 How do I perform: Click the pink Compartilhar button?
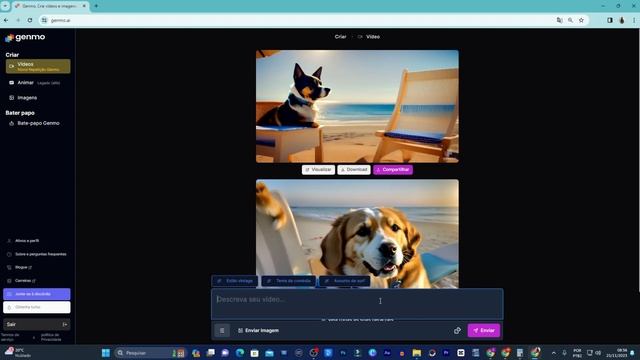393,170
